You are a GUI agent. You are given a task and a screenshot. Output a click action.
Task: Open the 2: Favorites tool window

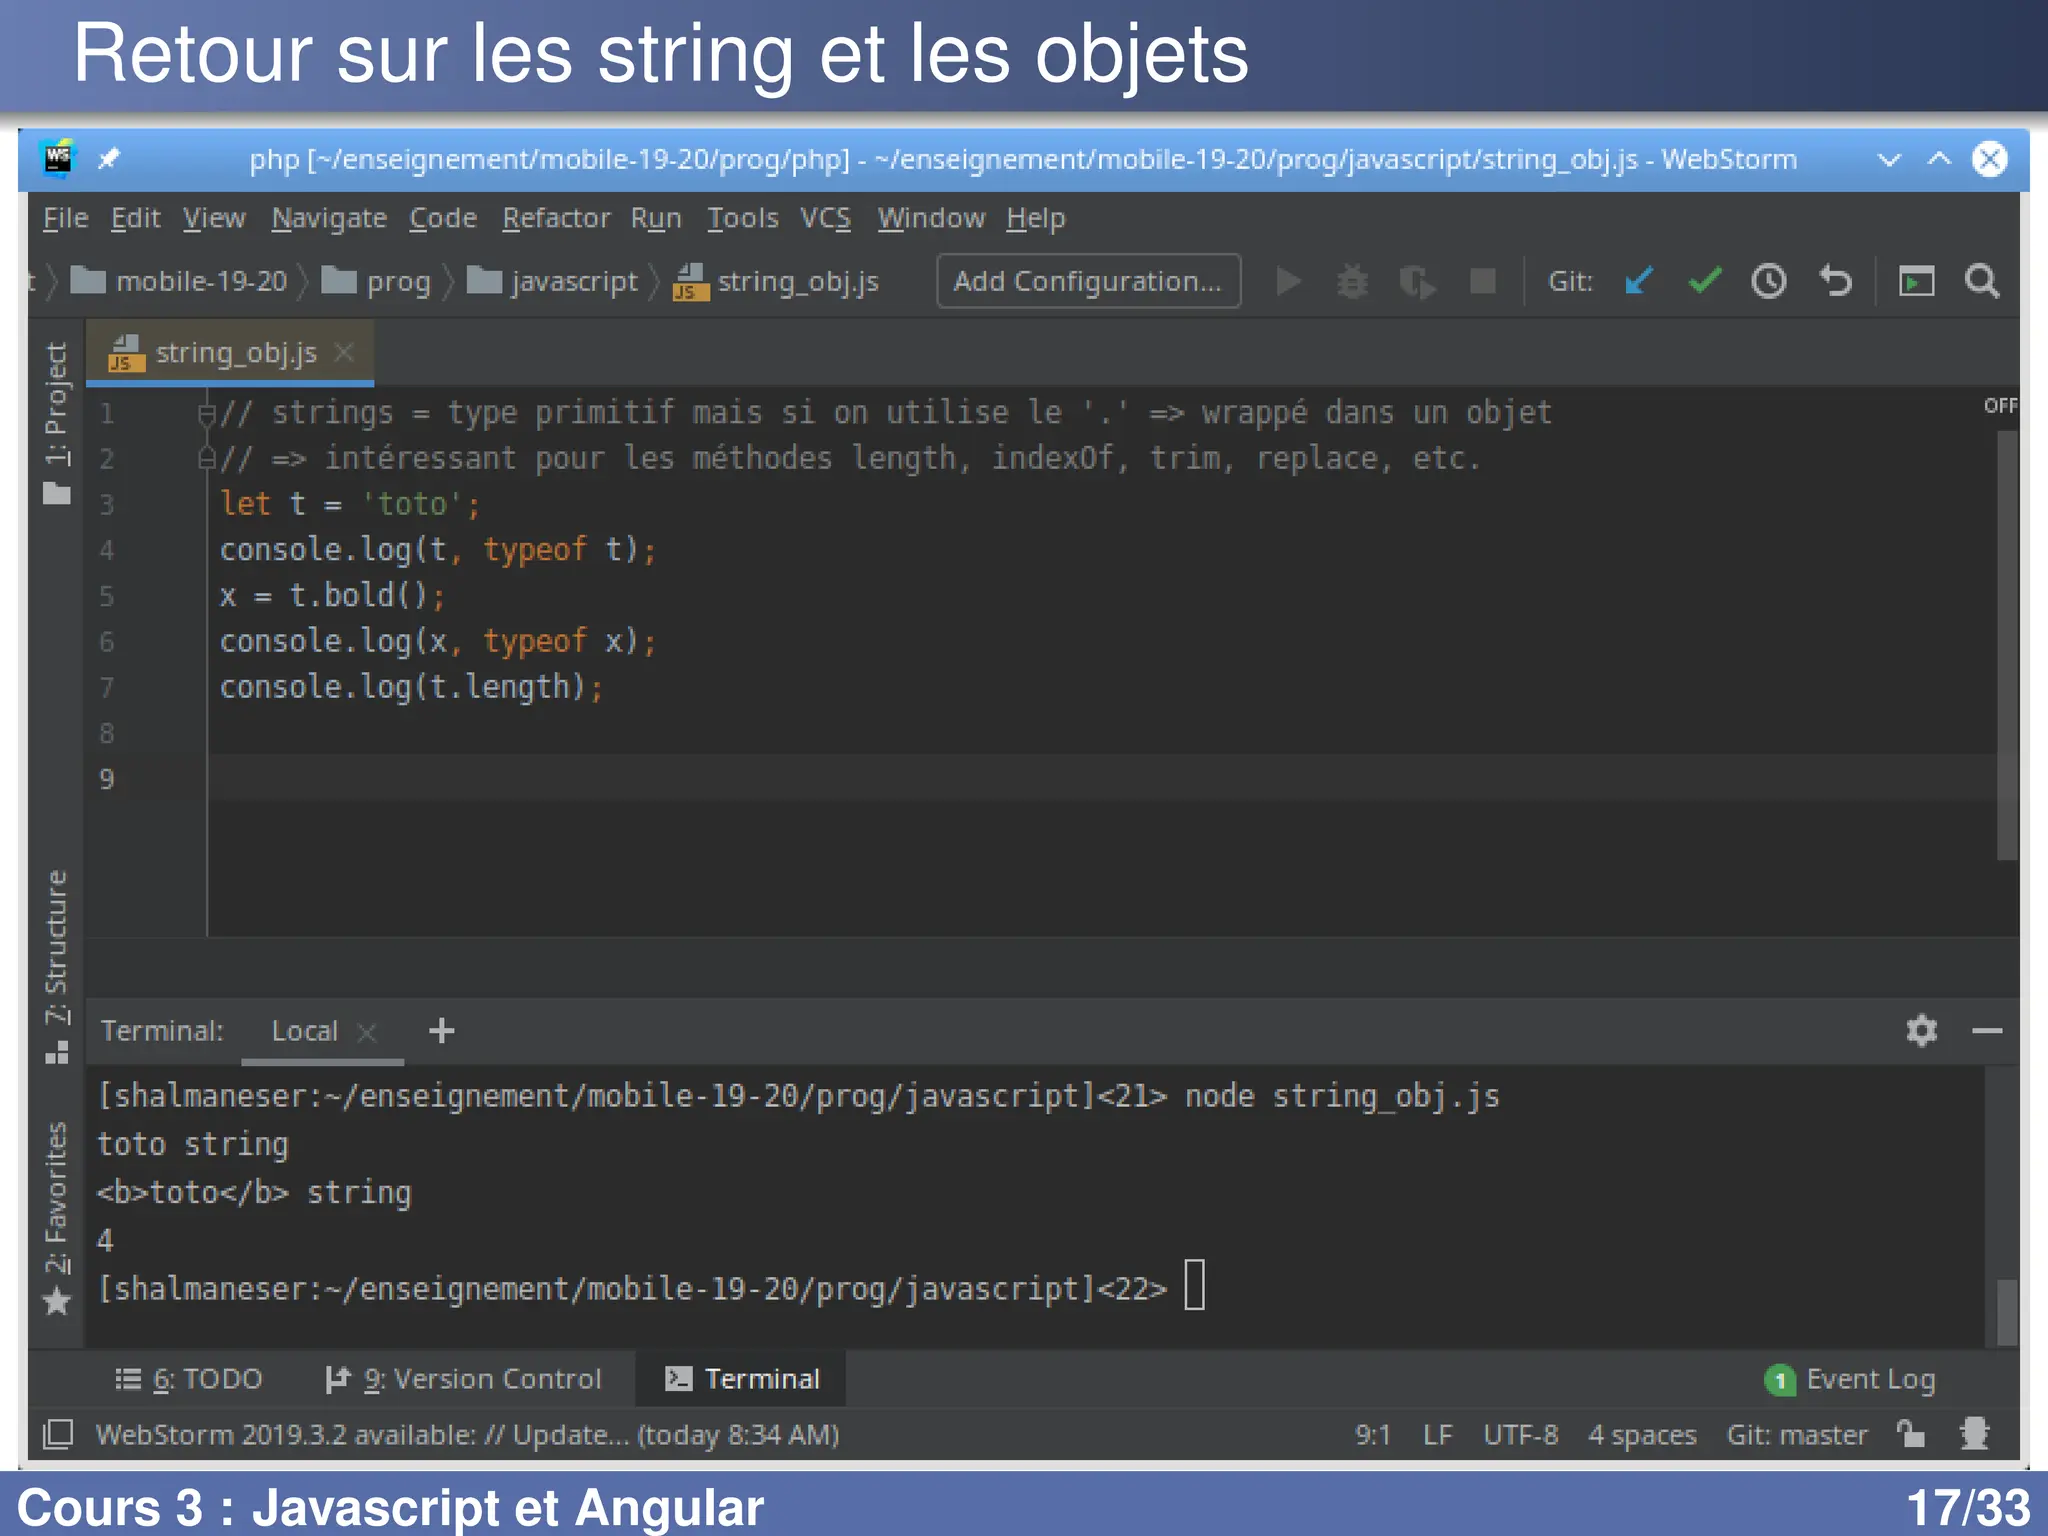tap(57, 1219)
